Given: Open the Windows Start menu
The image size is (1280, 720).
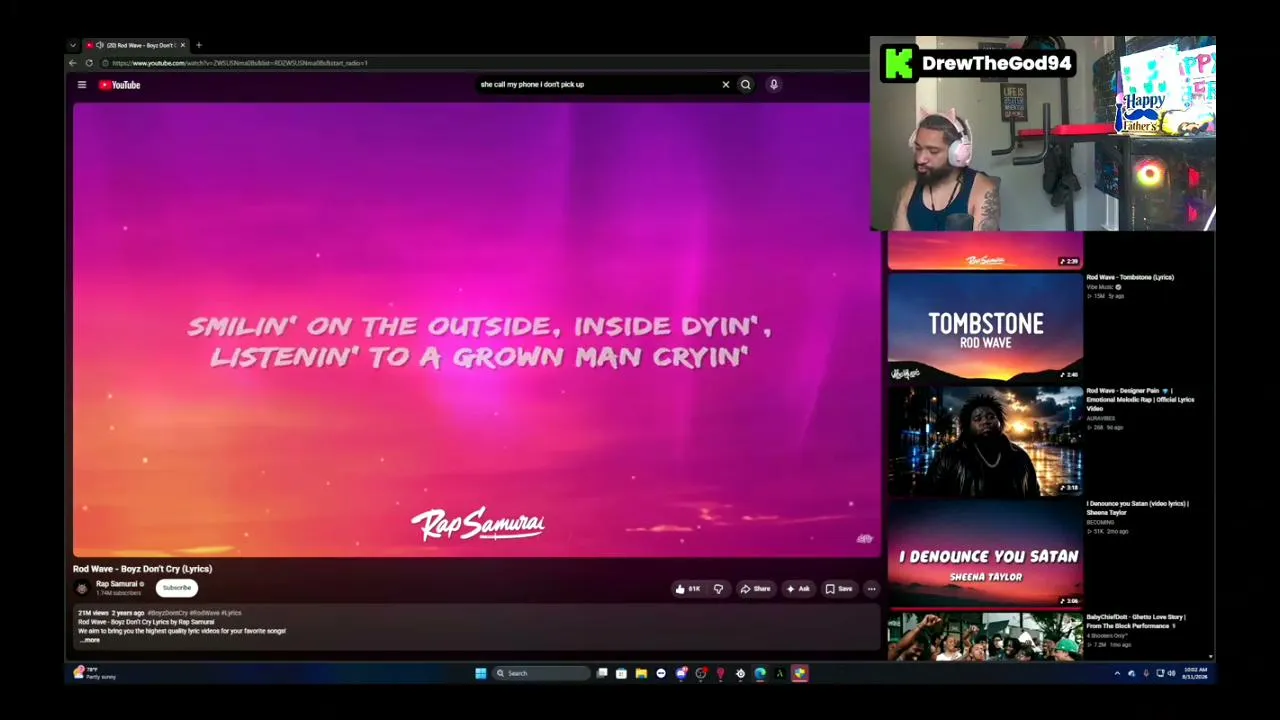Looking at the screenshot, I should pyautogui.click(x=480, y=673).
